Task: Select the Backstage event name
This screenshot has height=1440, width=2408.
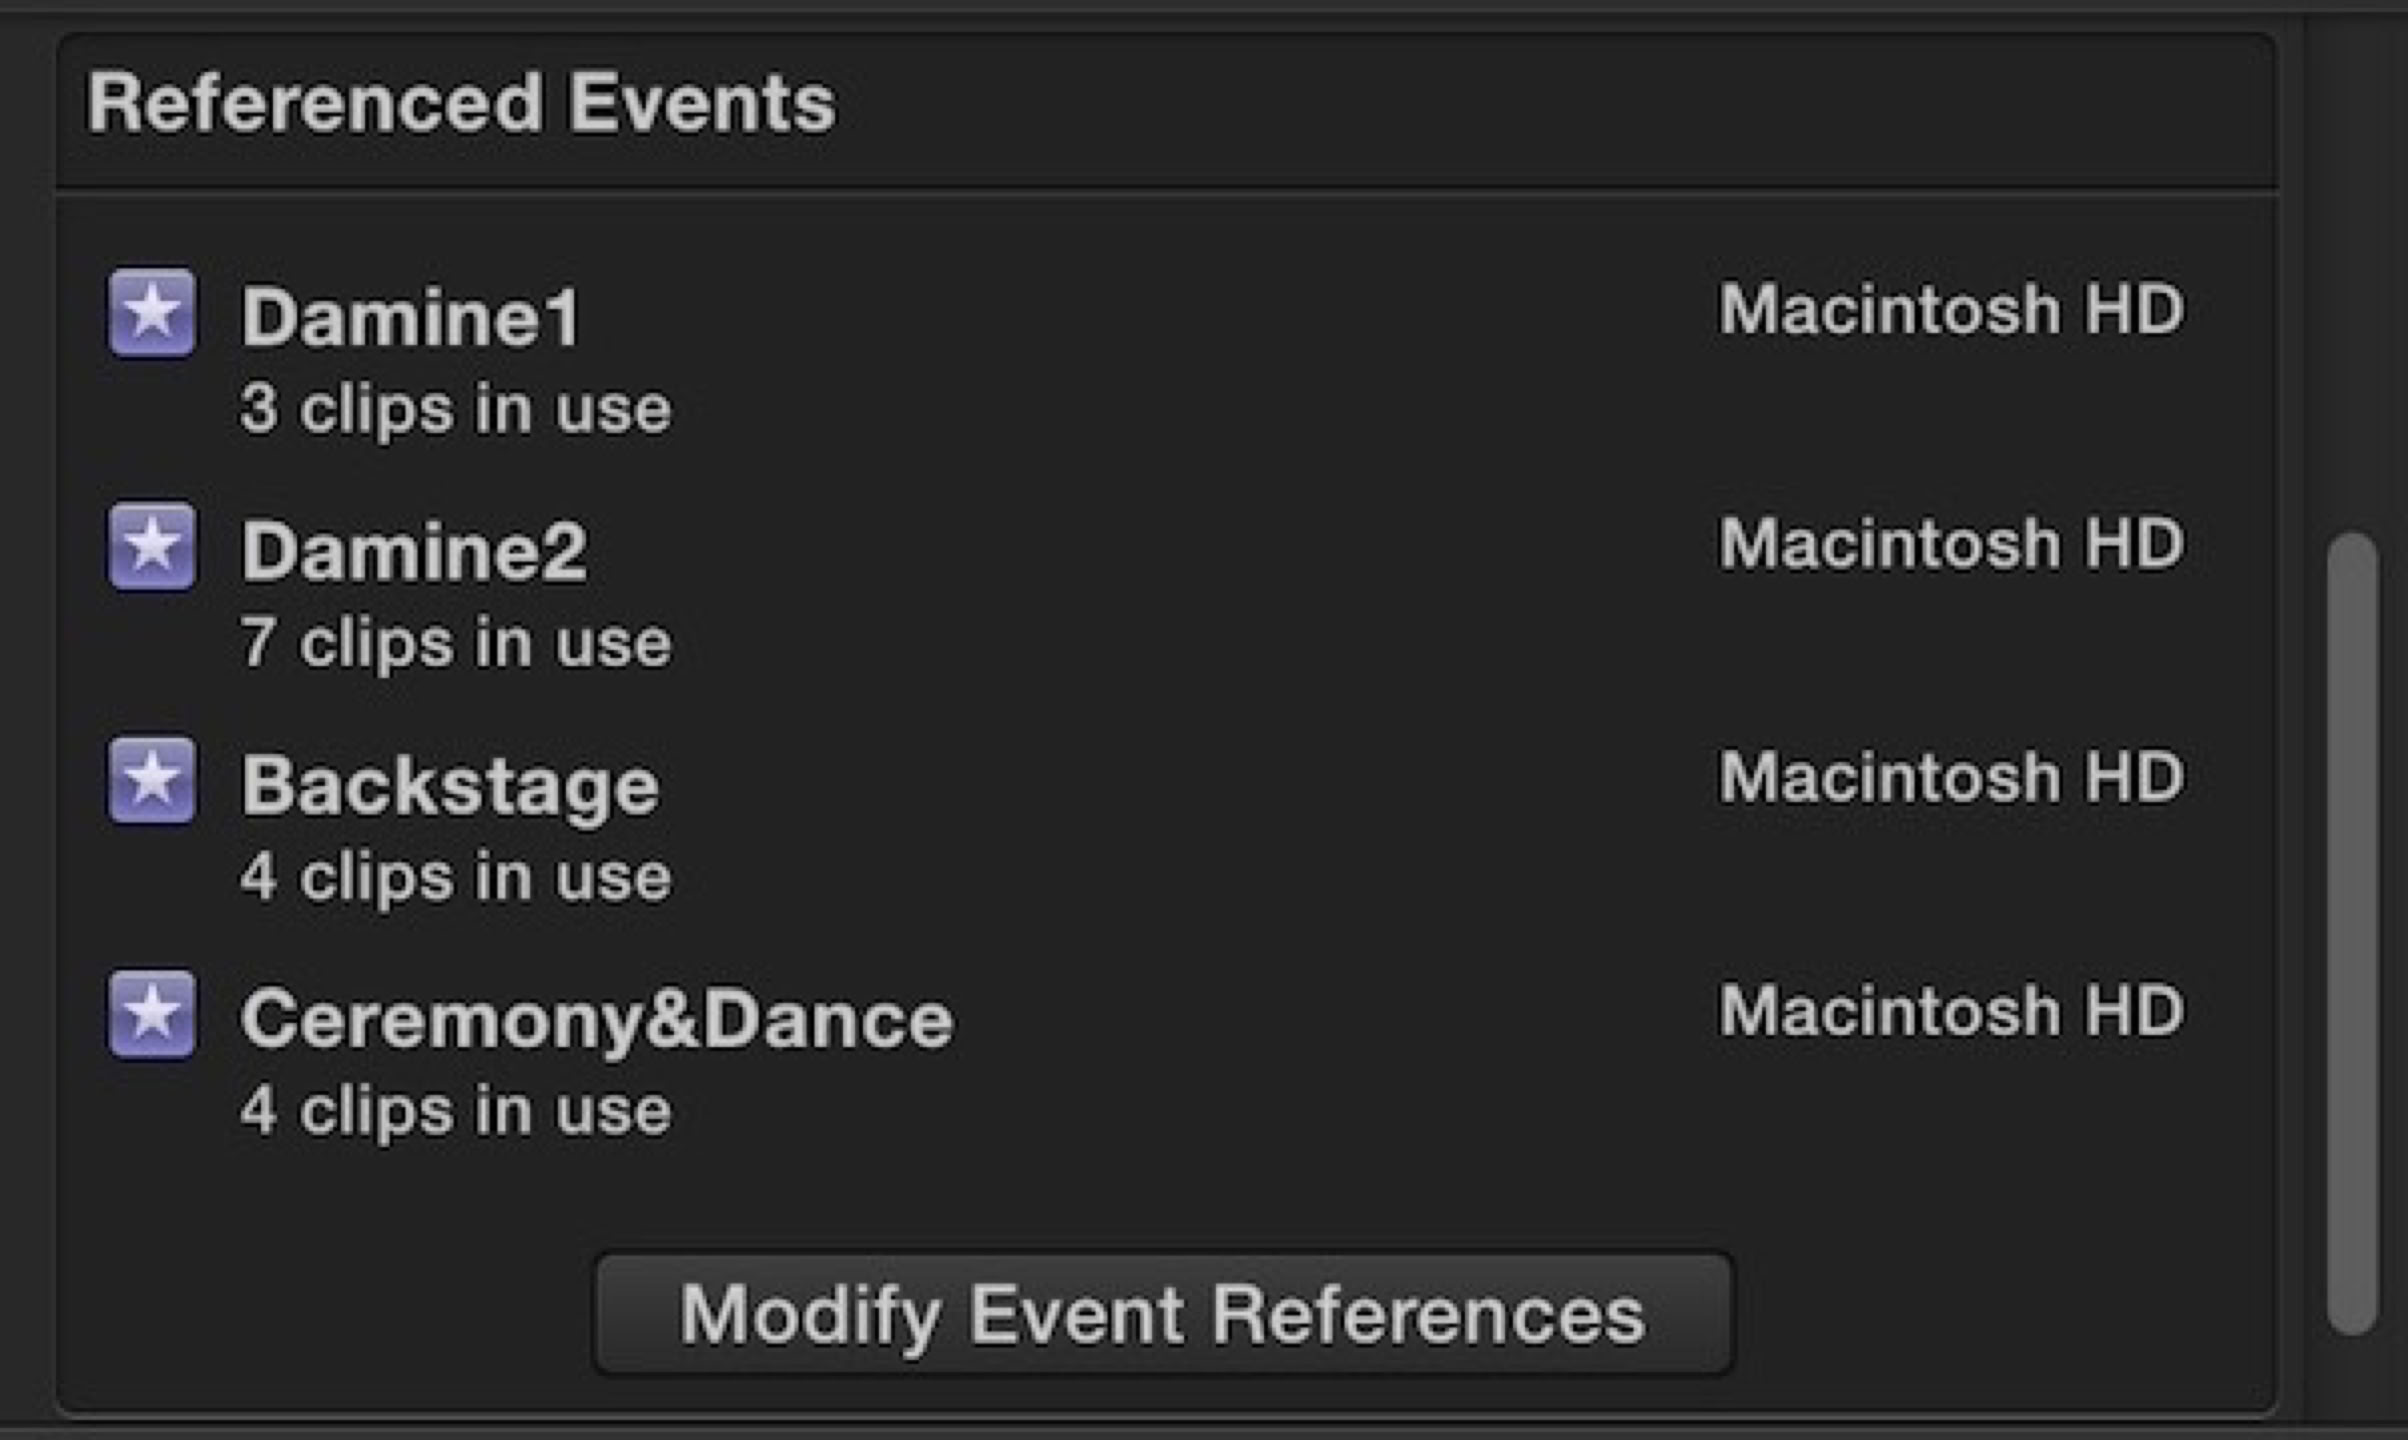Action: 450,785
